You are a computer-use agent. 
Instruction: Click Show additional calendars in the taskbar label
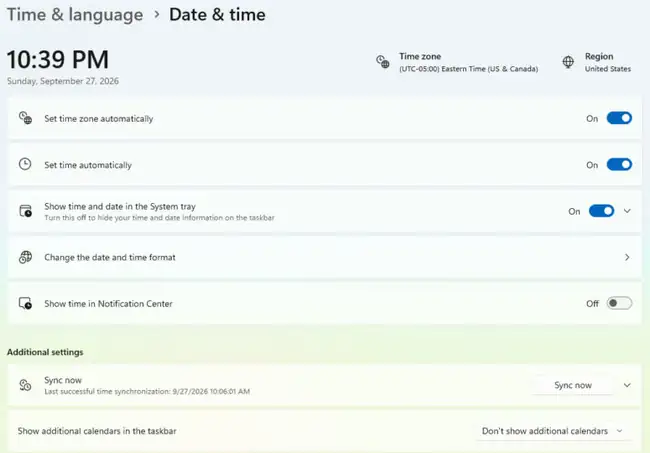tap(97, 431)
